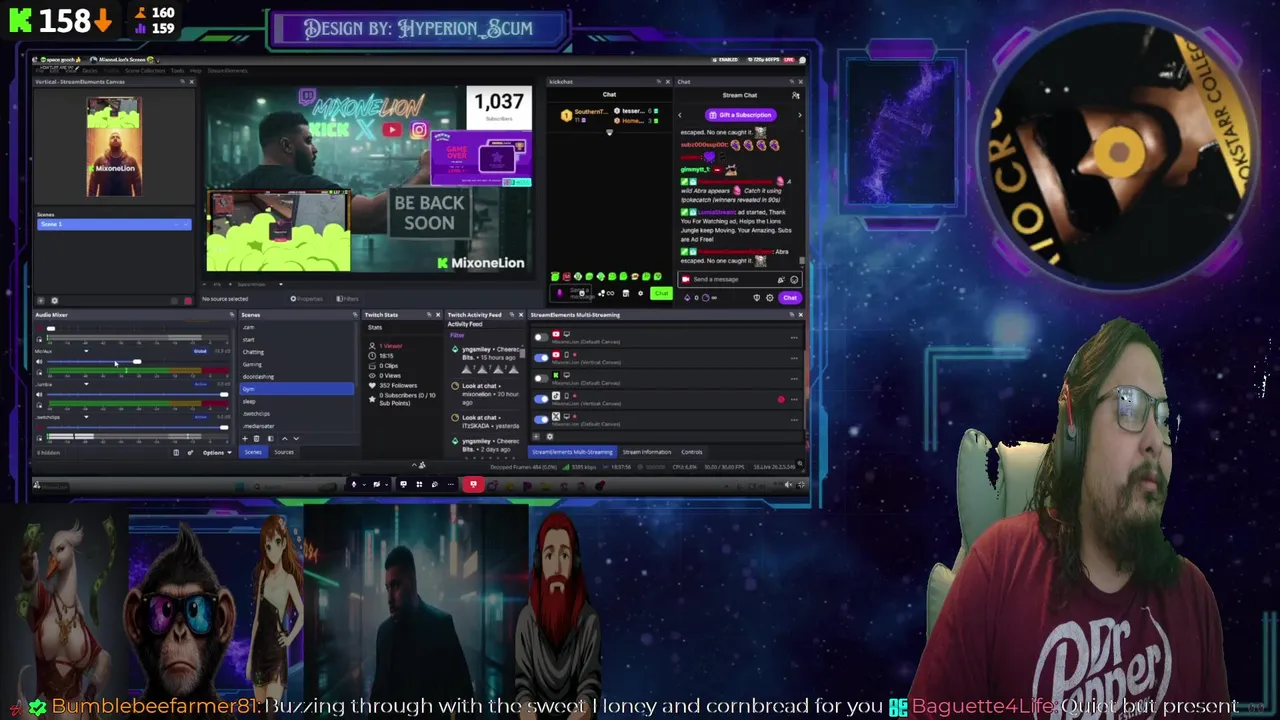Enable YouTube Default Canvas streaming toggle
The height and width of the screenshot is (720, 1280).
tap(541, 338)
